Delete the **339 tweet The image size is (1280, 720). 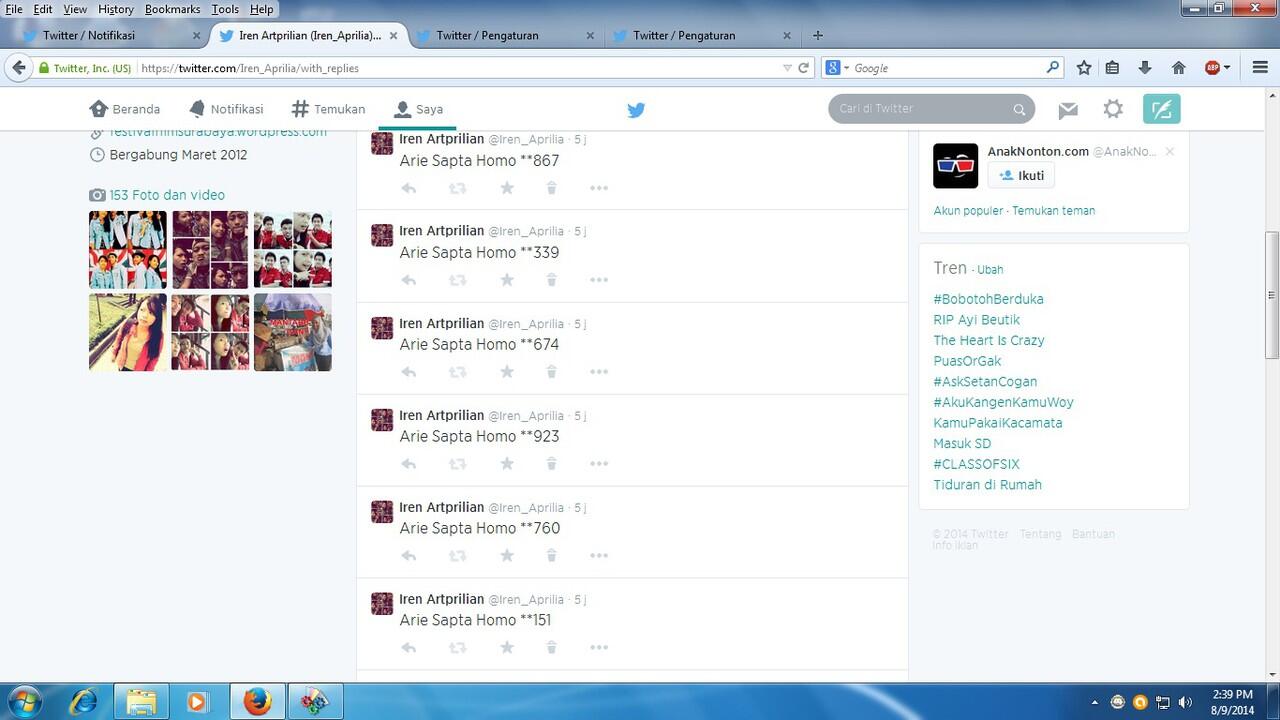[x=551, y=280]
